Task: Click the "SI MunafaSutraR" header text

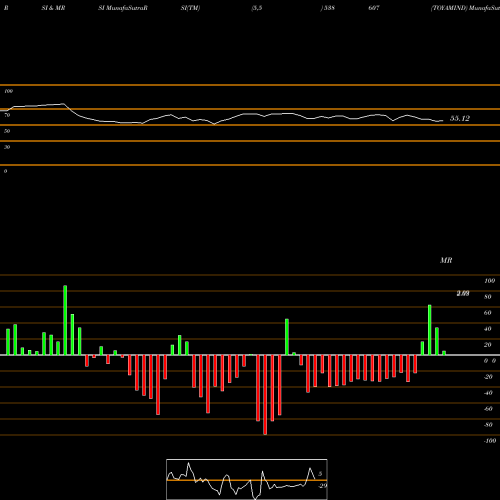Action: coord(123,8)
